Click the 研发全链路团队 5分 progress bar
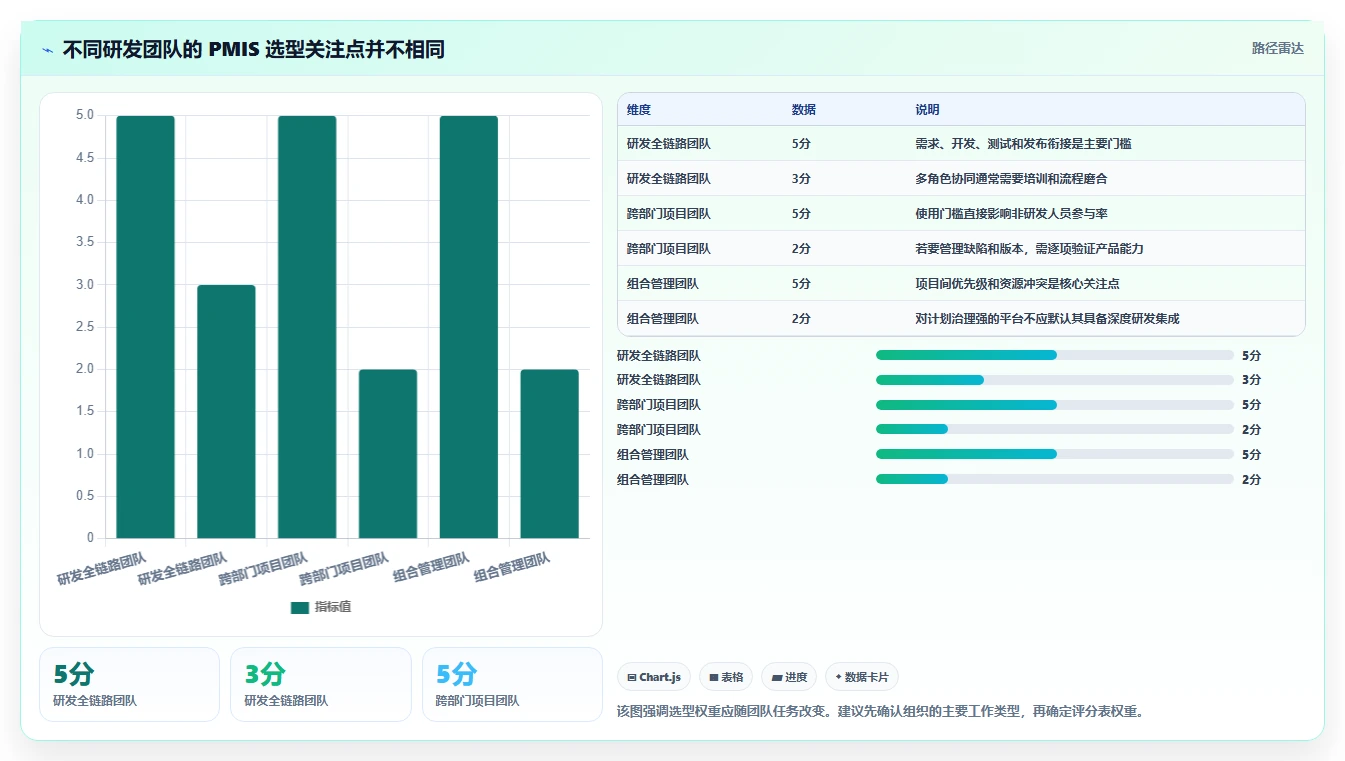This screenshot has height=761, width=1345. click(x=1055, y=355)
